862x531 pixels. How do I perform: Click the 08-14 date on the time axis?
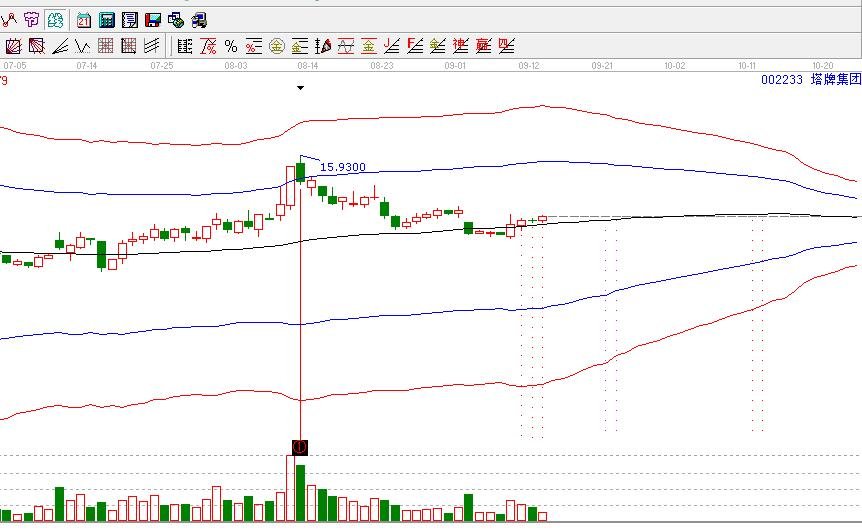click(x=308, y=66)
